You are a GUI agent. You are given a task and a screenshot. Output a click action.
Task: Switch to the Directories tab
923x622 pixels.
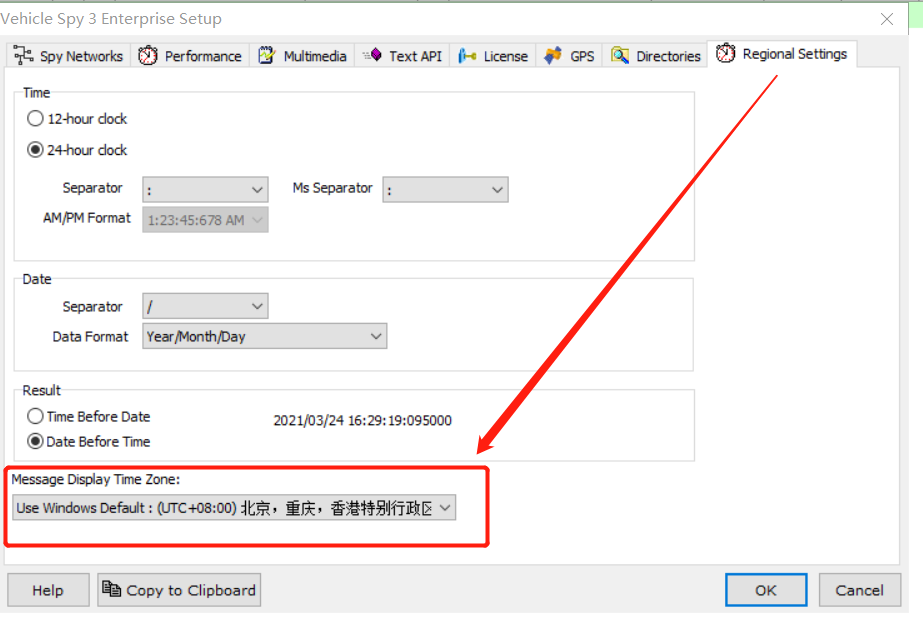655,56
